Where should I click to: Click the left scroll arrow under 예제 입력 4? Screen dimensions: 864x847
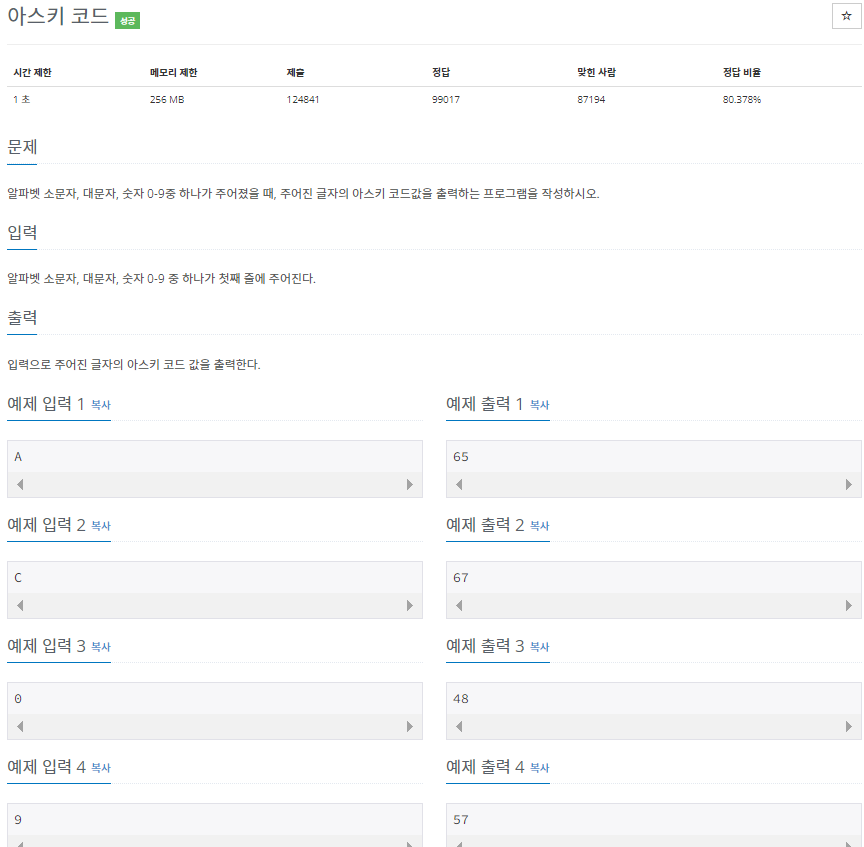(18, 846)
